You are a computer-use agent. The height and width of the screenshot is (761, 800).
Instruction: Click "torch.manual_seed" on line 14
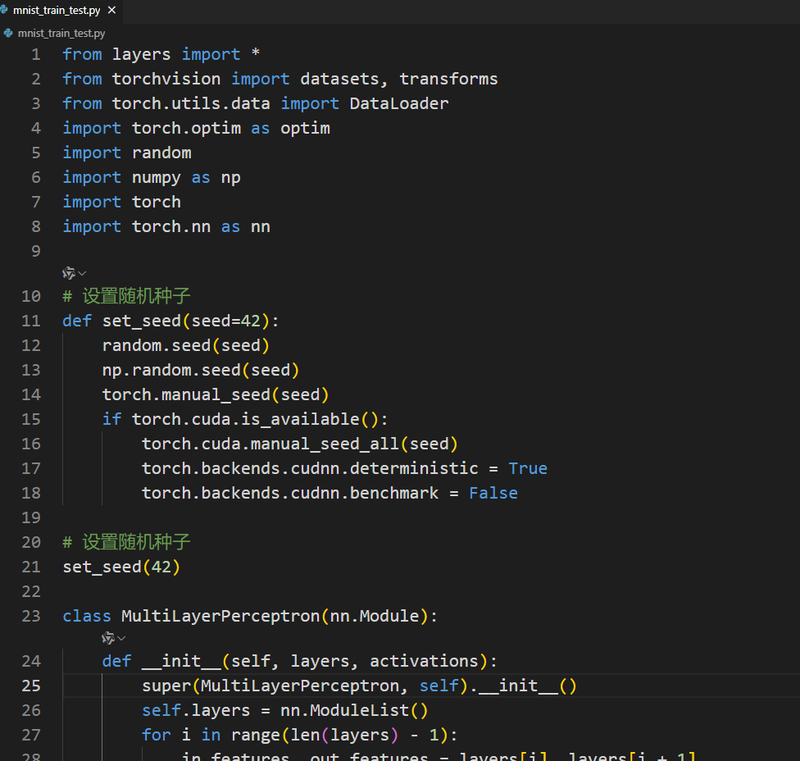(x=186, y=395)
